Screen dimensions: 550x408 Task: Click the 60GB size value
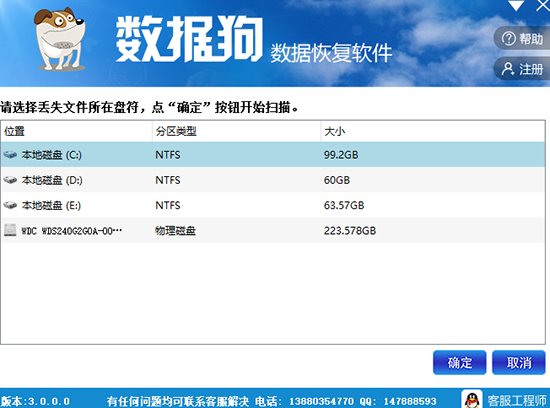pos(337,180)
